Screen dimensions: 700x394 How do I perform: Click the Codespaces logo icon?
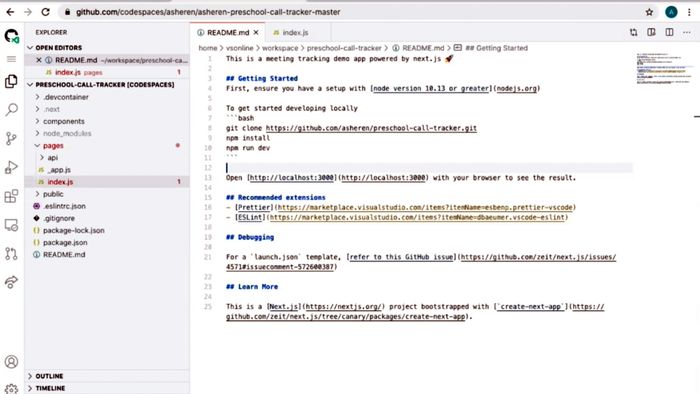[x=11, y=36]
